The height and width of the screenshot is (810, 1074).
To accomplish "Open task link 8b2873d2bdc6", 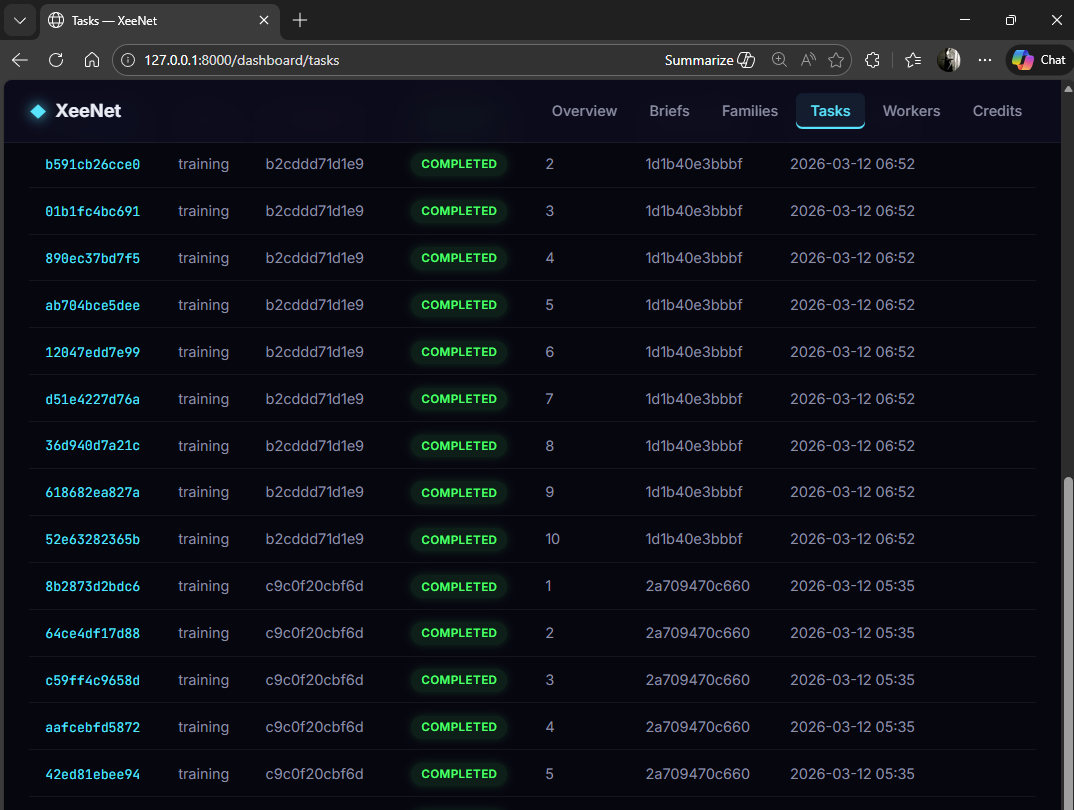I will 93,586.
